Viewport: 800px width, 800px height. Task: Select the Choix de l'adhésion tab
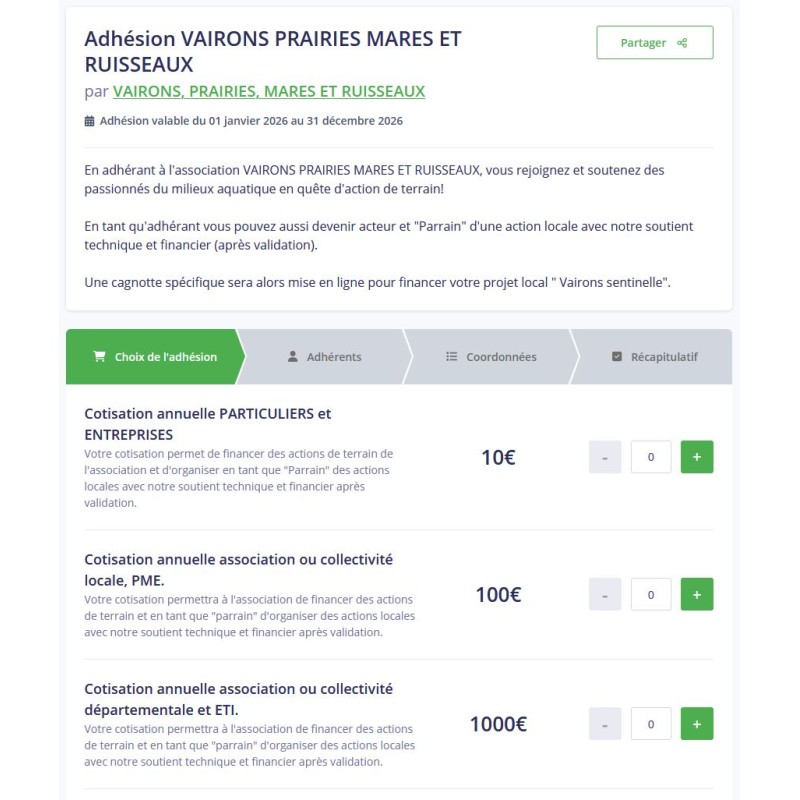point(155,355)
